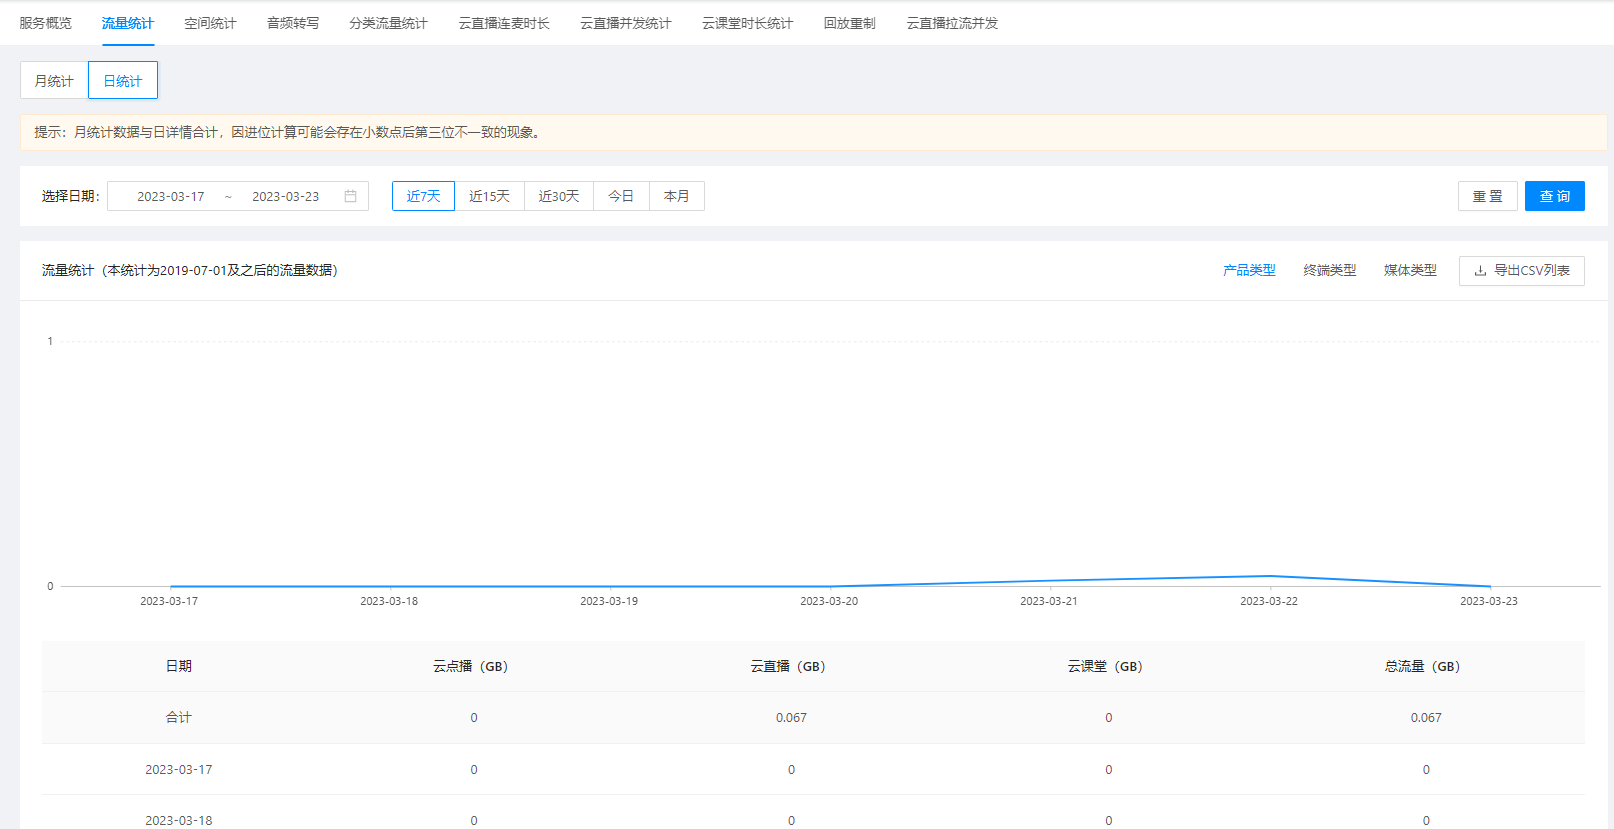The width and height of the screenshot is (1614, 829).
Task: Click the 云点播（GB） column header
Action: (x=471, y=666)
